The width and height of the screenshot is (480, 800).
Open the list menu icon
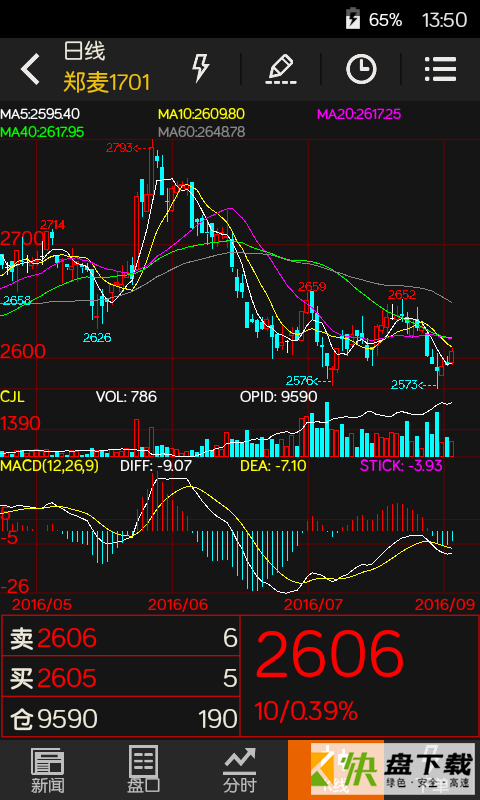coord(441,69)
